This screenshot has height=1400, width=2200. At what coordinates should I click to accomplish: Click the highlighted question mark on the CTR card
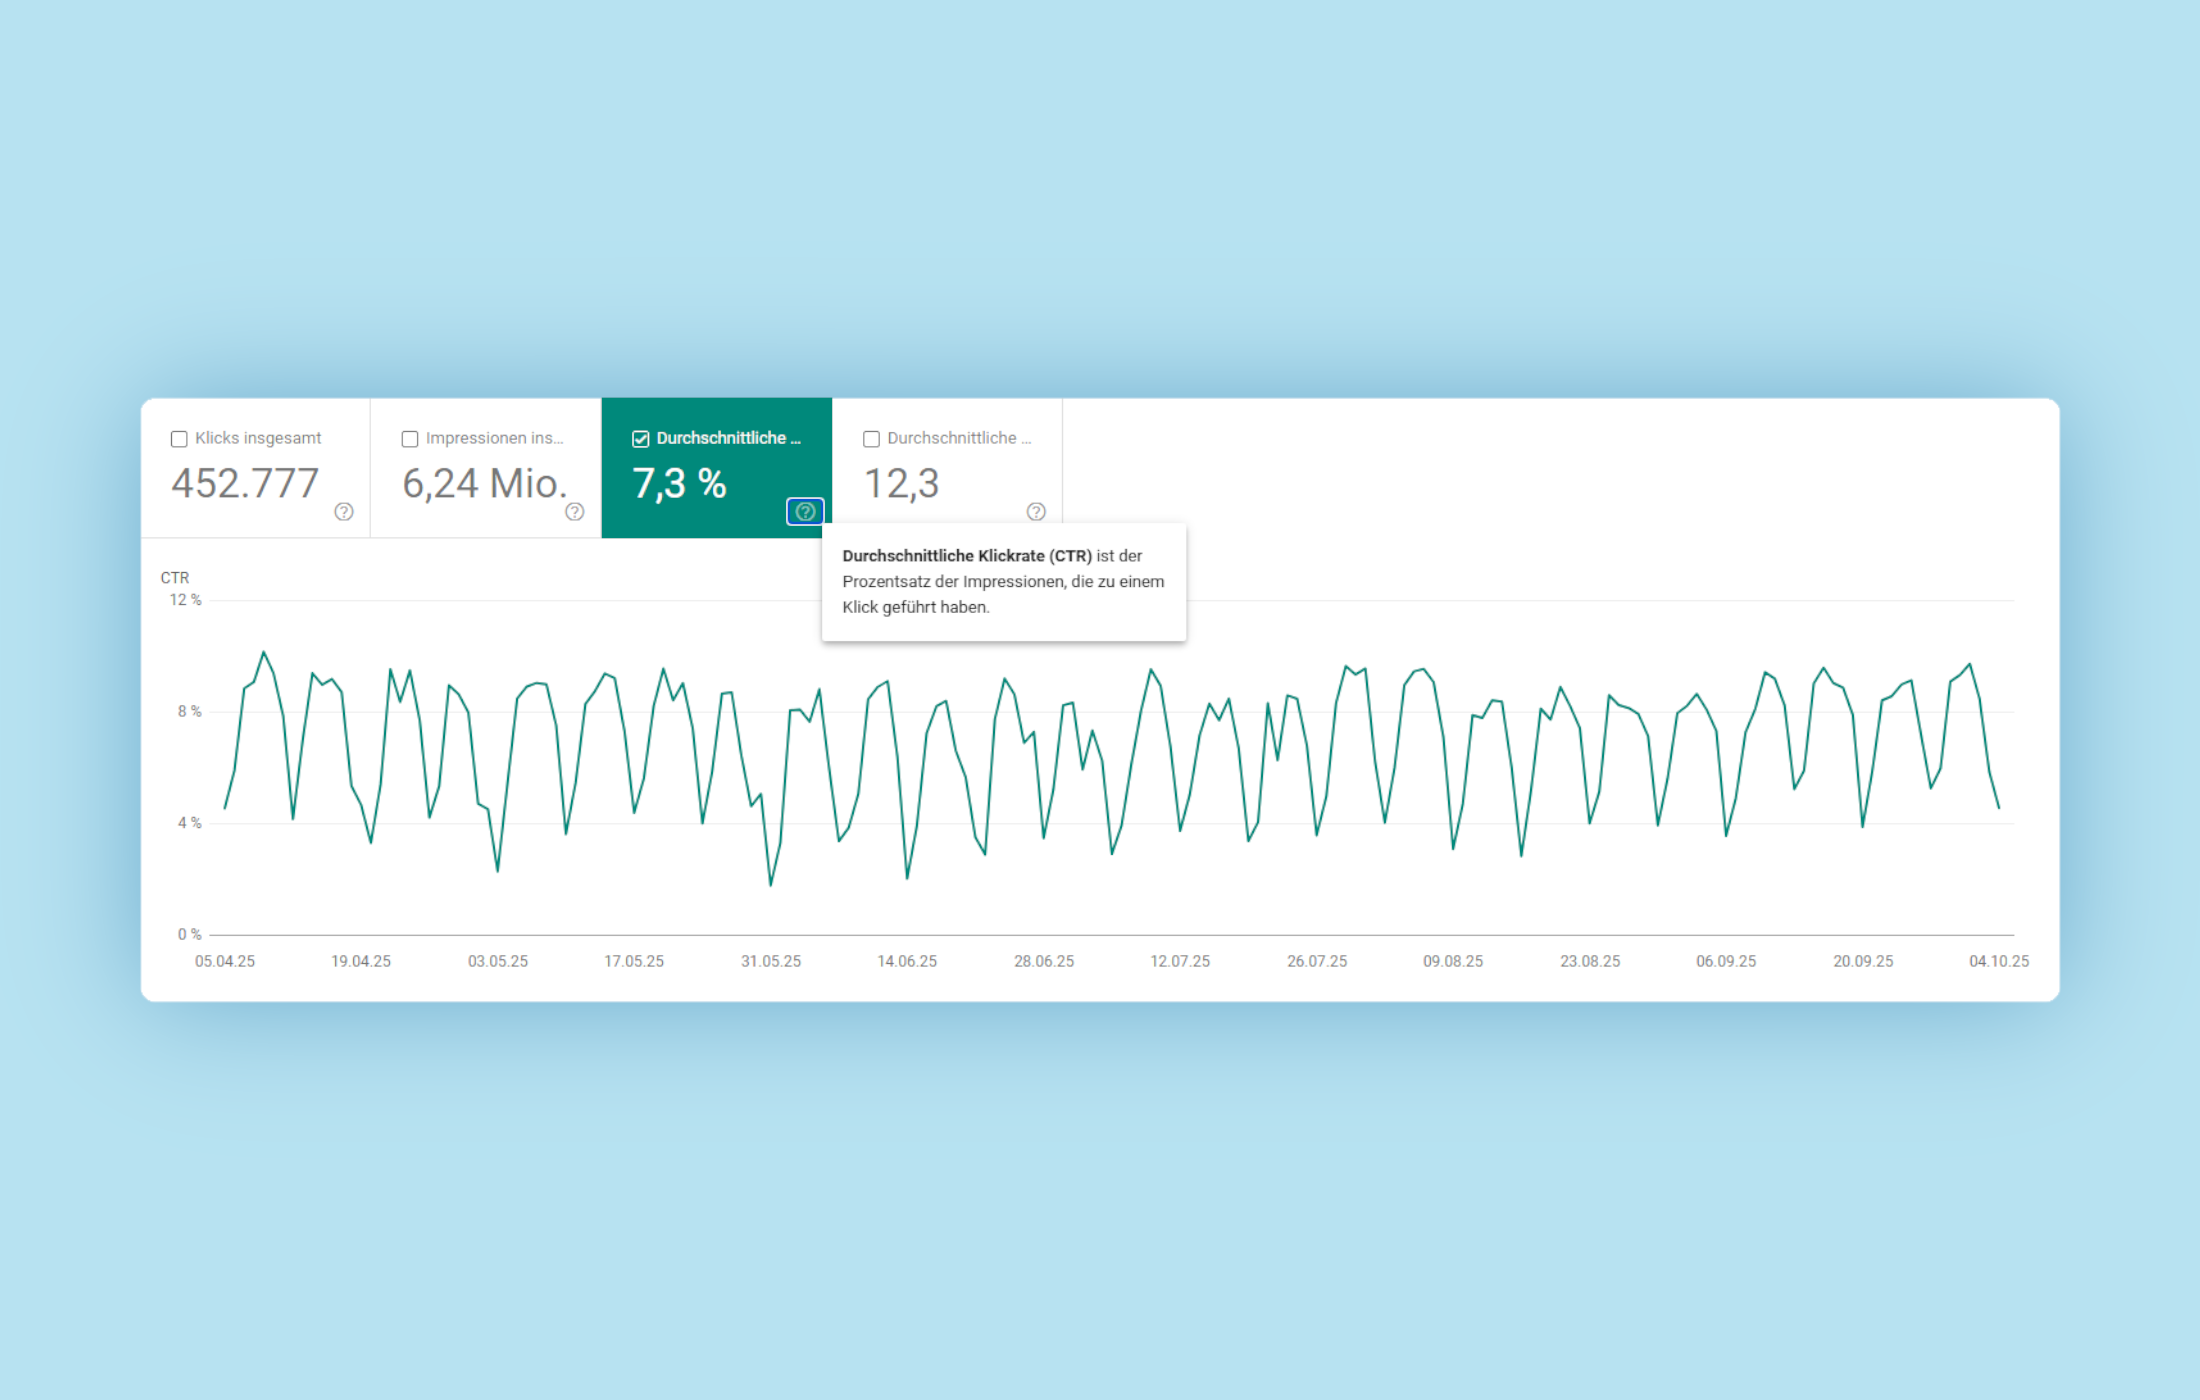pyautogui.click(x=806, y=512)
